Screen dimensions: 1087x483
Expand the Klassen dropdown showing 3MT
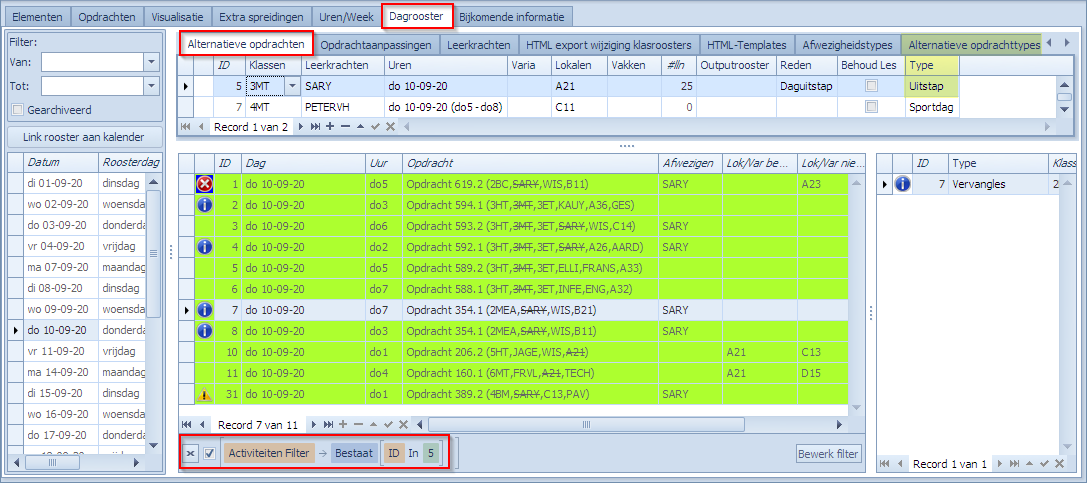(x=292, y=87)
